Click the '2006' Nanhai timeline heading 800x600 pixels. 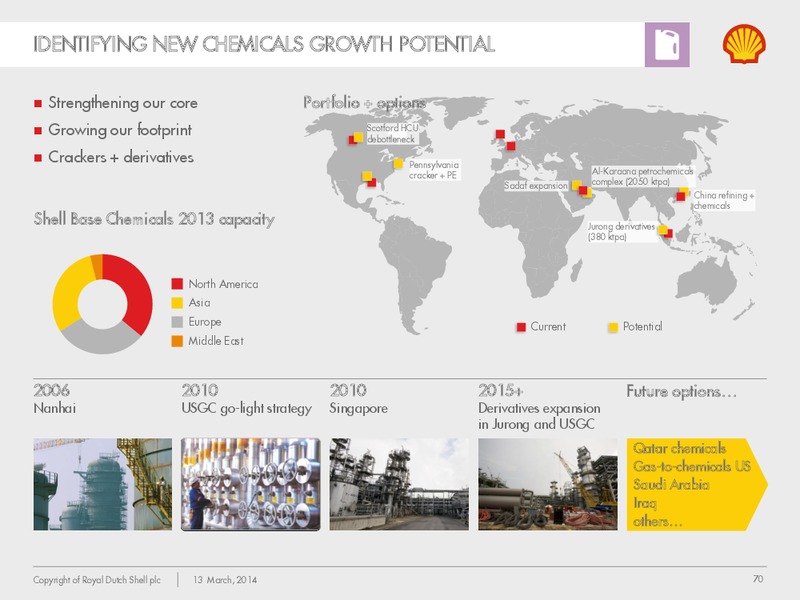52,390
